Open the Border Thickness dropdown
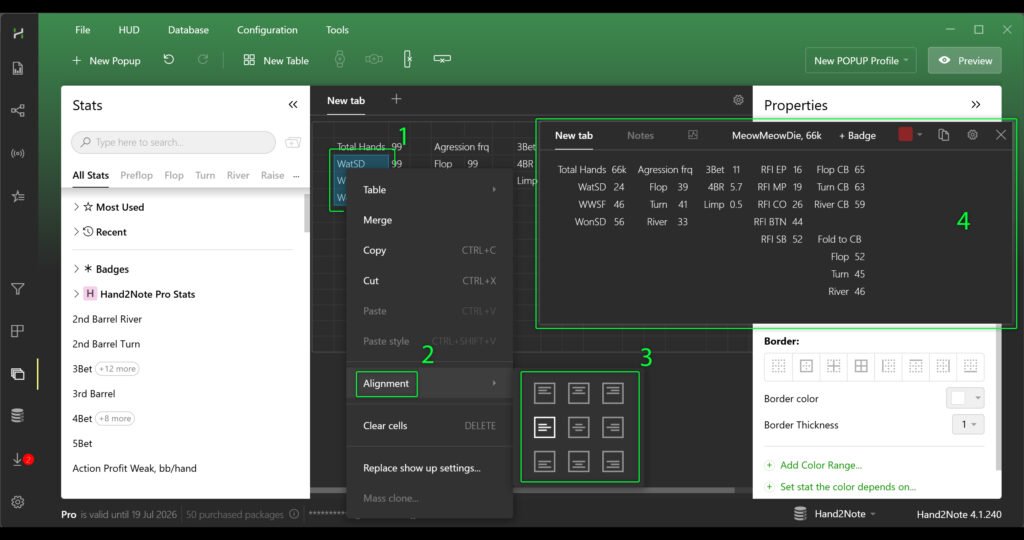This screenshot has width=1024, height=540. (968, 425)
